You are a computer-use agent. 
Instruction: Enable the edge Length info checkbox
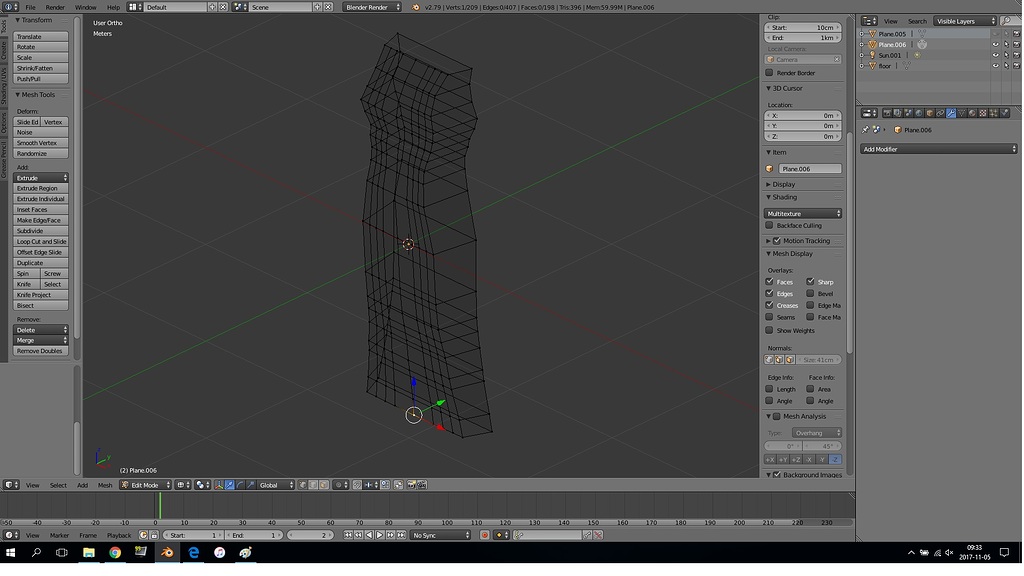coord(769,389)
